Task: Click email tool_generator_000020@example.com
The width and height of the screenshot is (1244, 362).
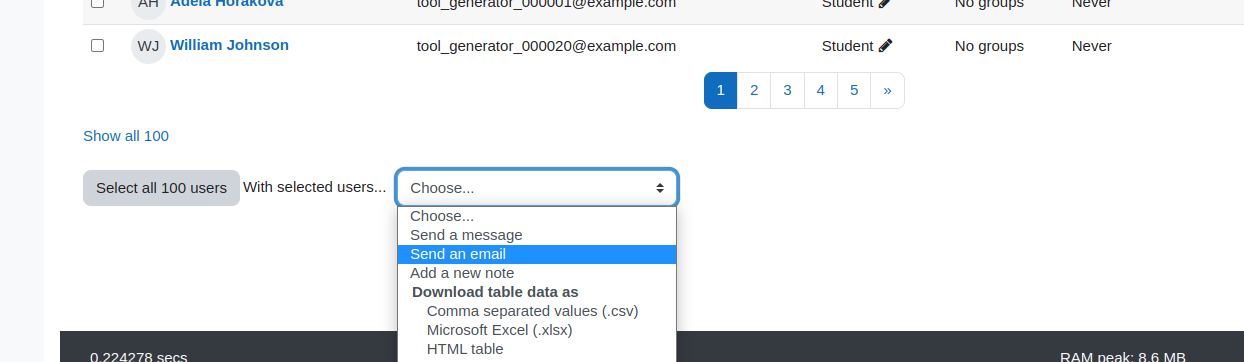Action: click(x=546, y=46)
